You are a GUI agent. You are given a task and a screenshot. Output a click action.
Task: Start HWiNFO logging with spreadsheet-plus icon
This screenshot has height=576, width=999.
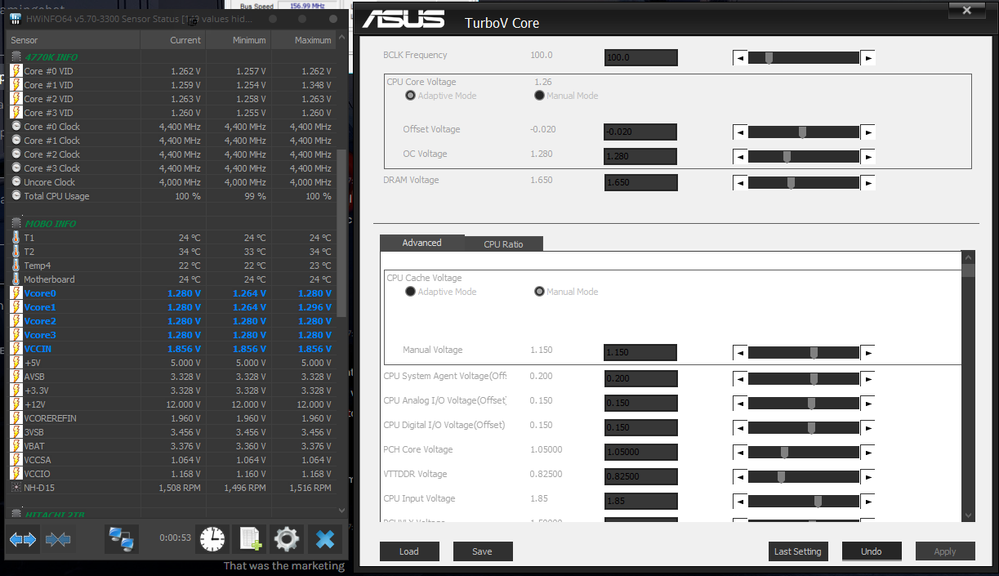pos(250,539)
